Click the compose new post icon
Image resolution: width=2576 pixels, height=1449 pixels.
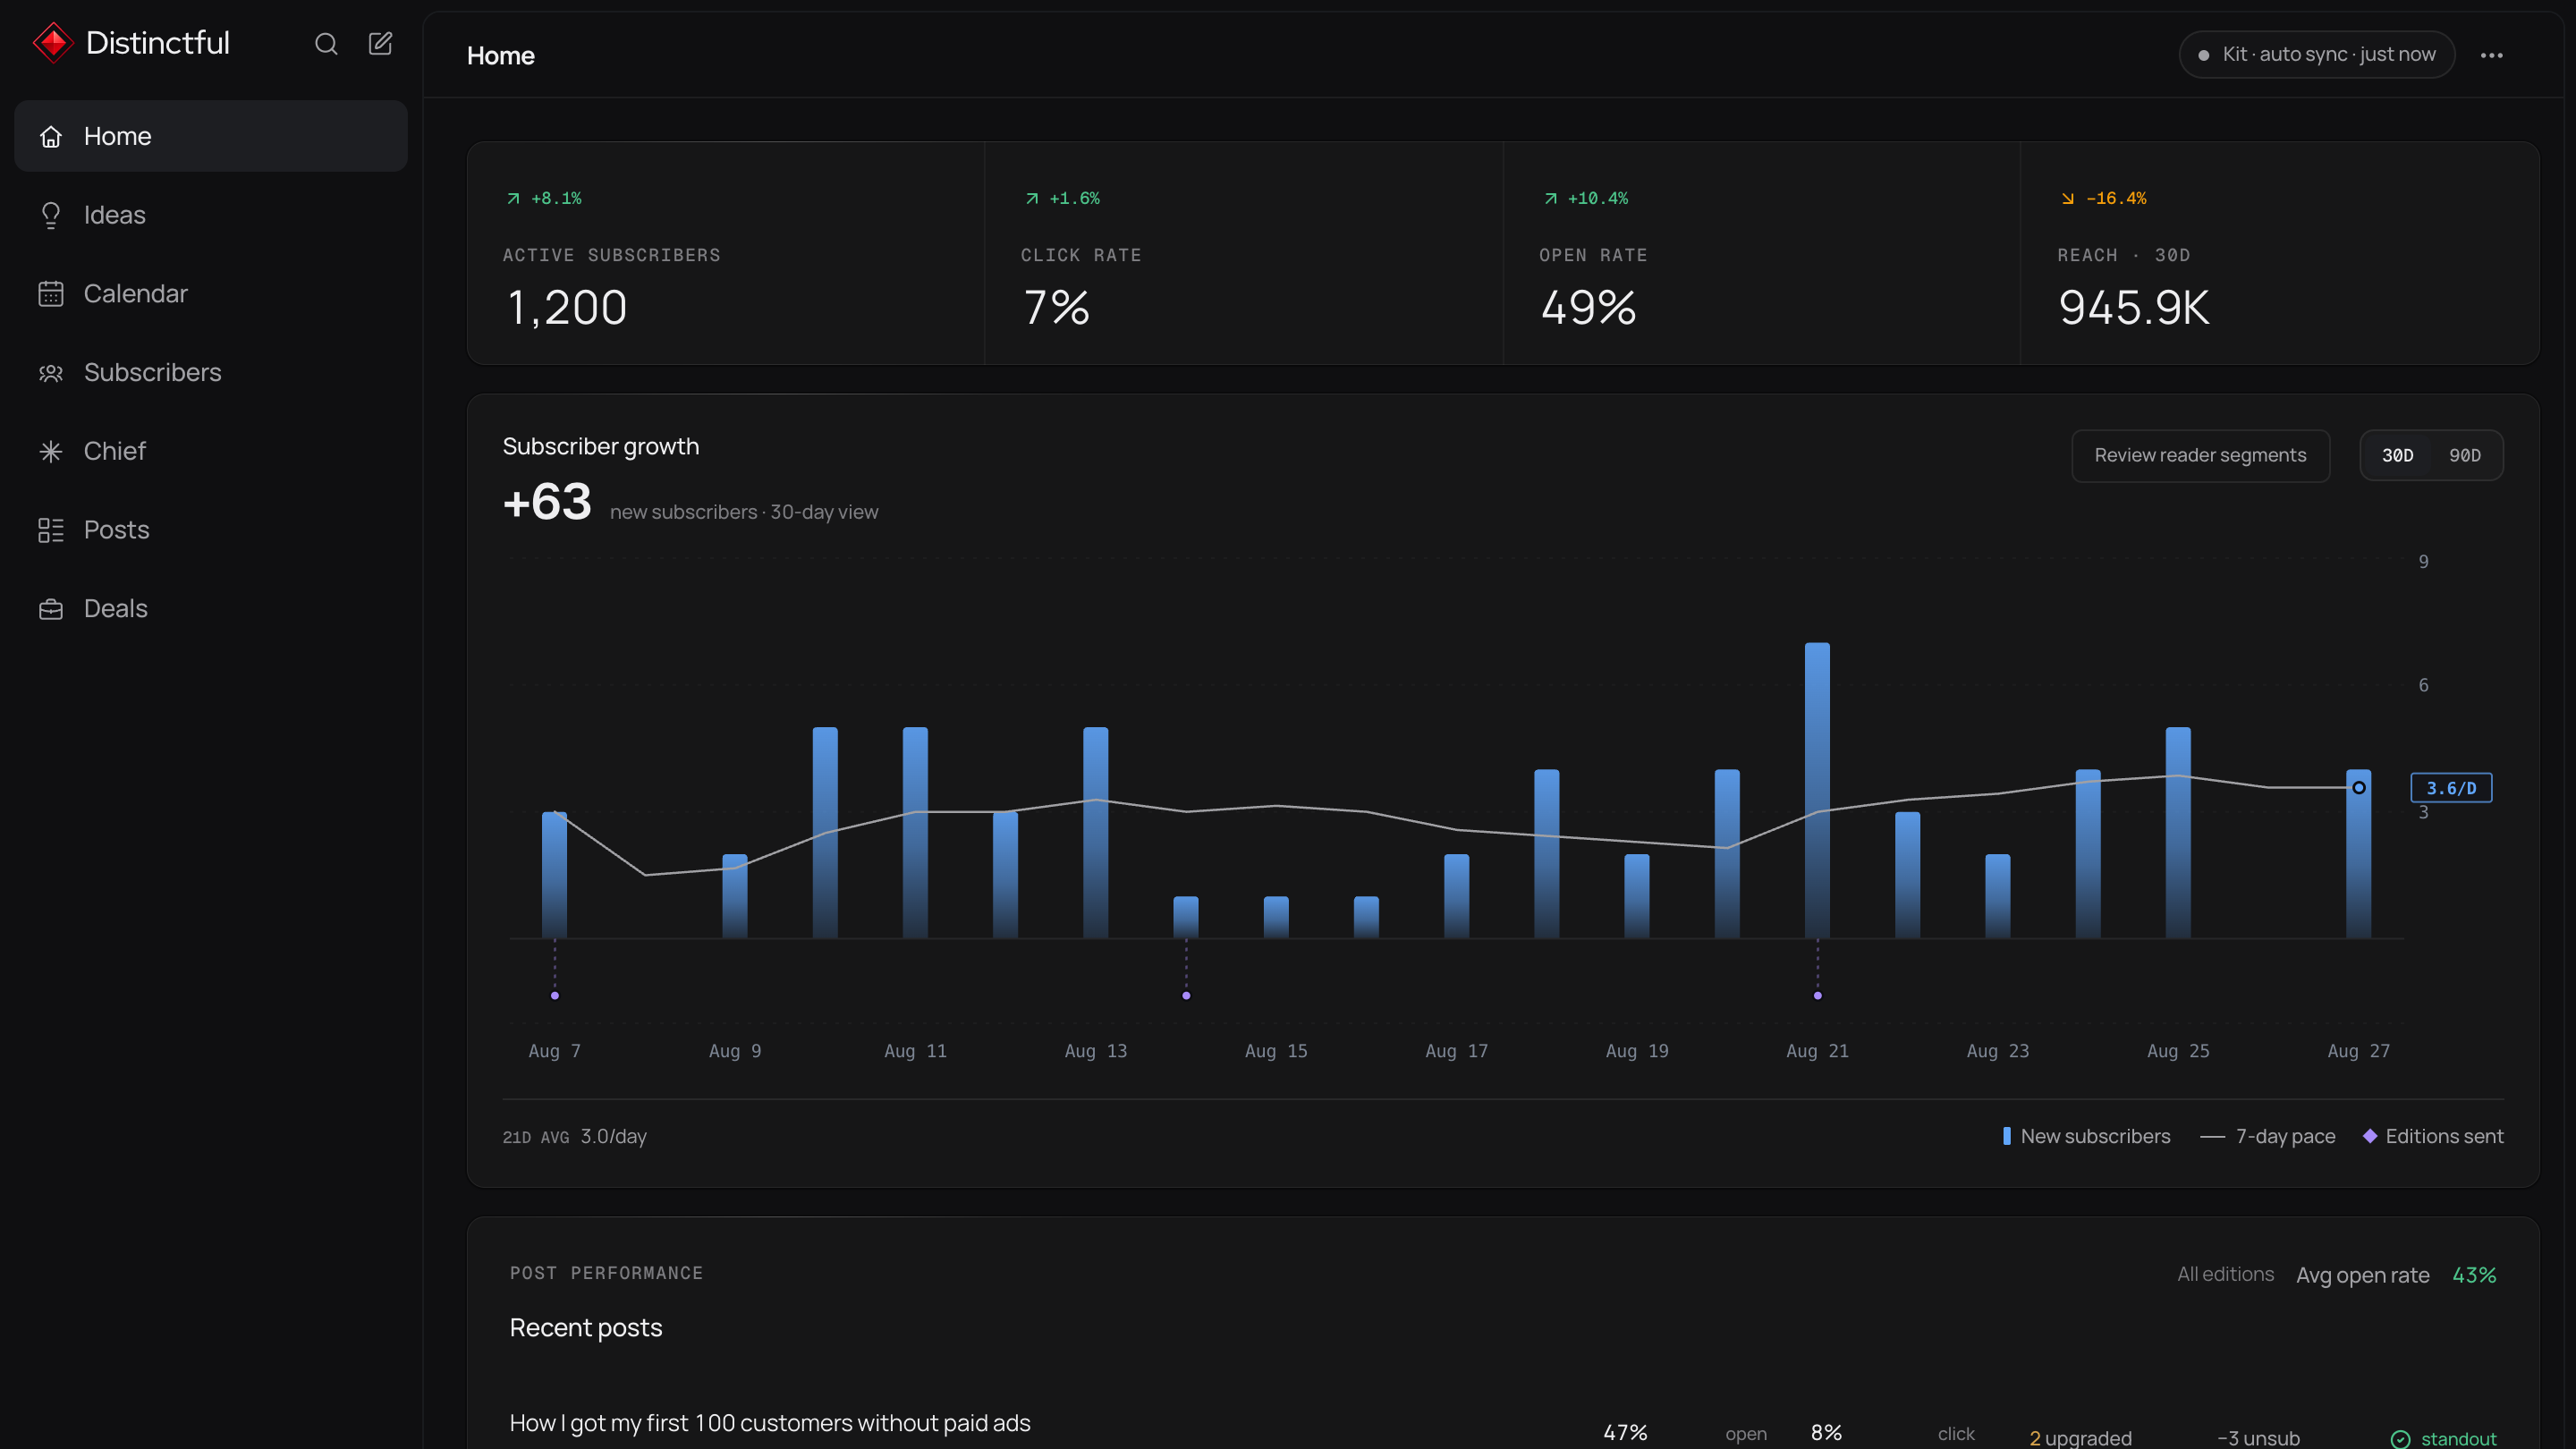380,43
